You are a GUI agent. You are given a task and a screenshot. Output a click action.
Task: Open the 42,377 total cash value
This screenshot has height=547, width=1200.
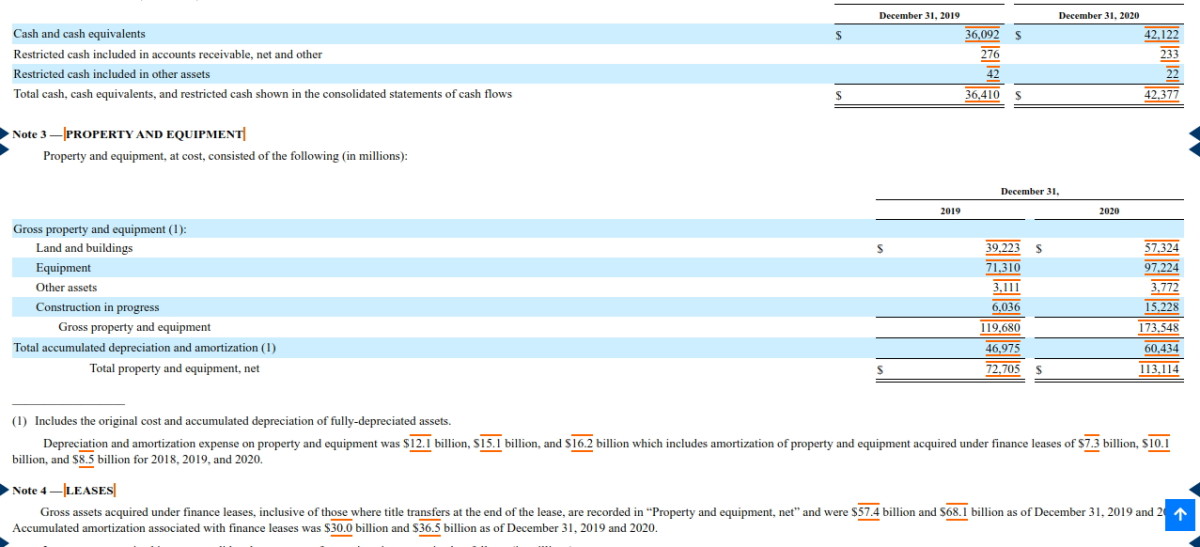click(x=1161, y=95)
